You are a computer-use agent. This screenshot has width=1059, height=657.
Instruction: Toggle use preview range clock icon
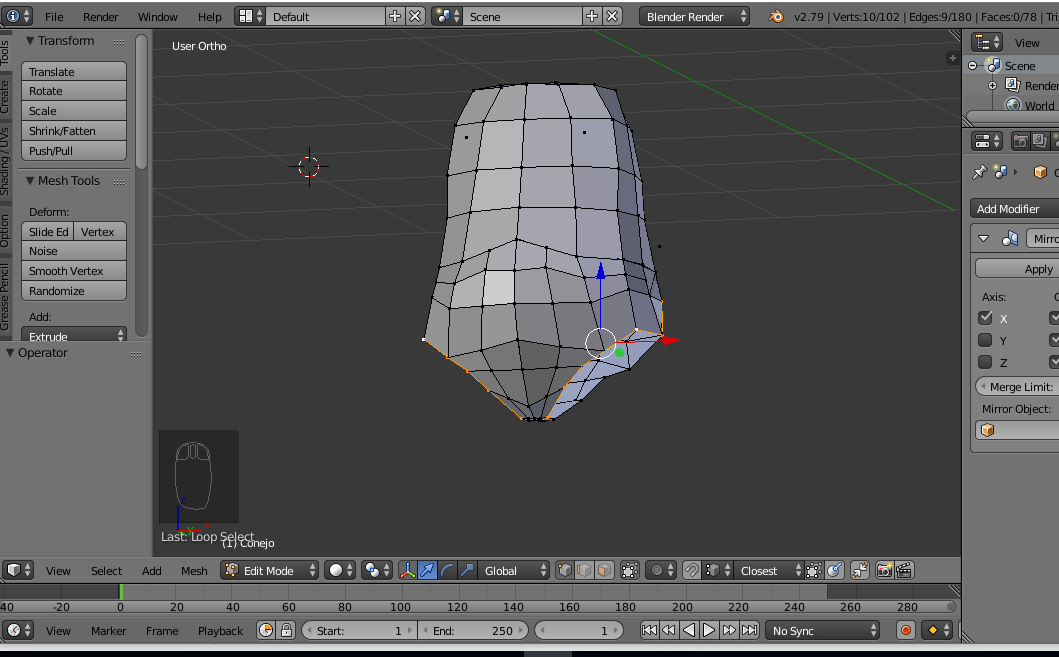click(x=266, y=630)
